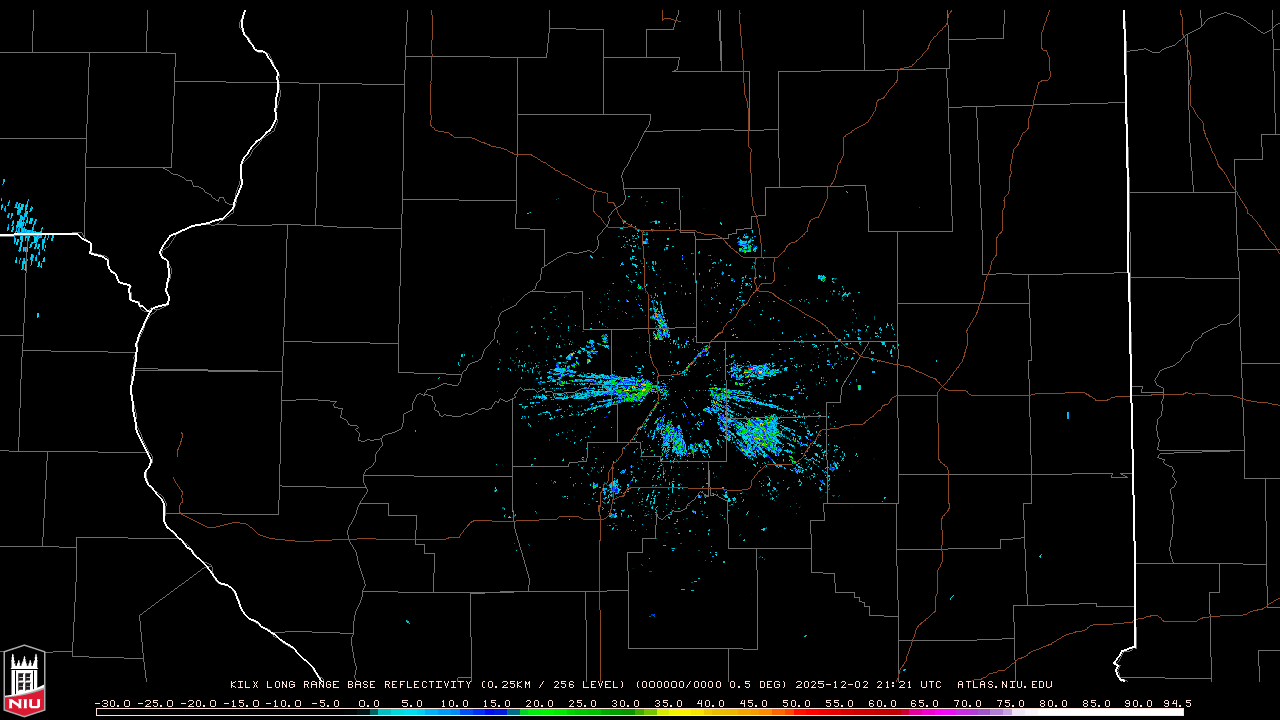This screenshot has width=1280, height=720.
Task: Click the KILX Long Range Base Reflectivity title
Action: pyautogui.click(x=350, y=685)
